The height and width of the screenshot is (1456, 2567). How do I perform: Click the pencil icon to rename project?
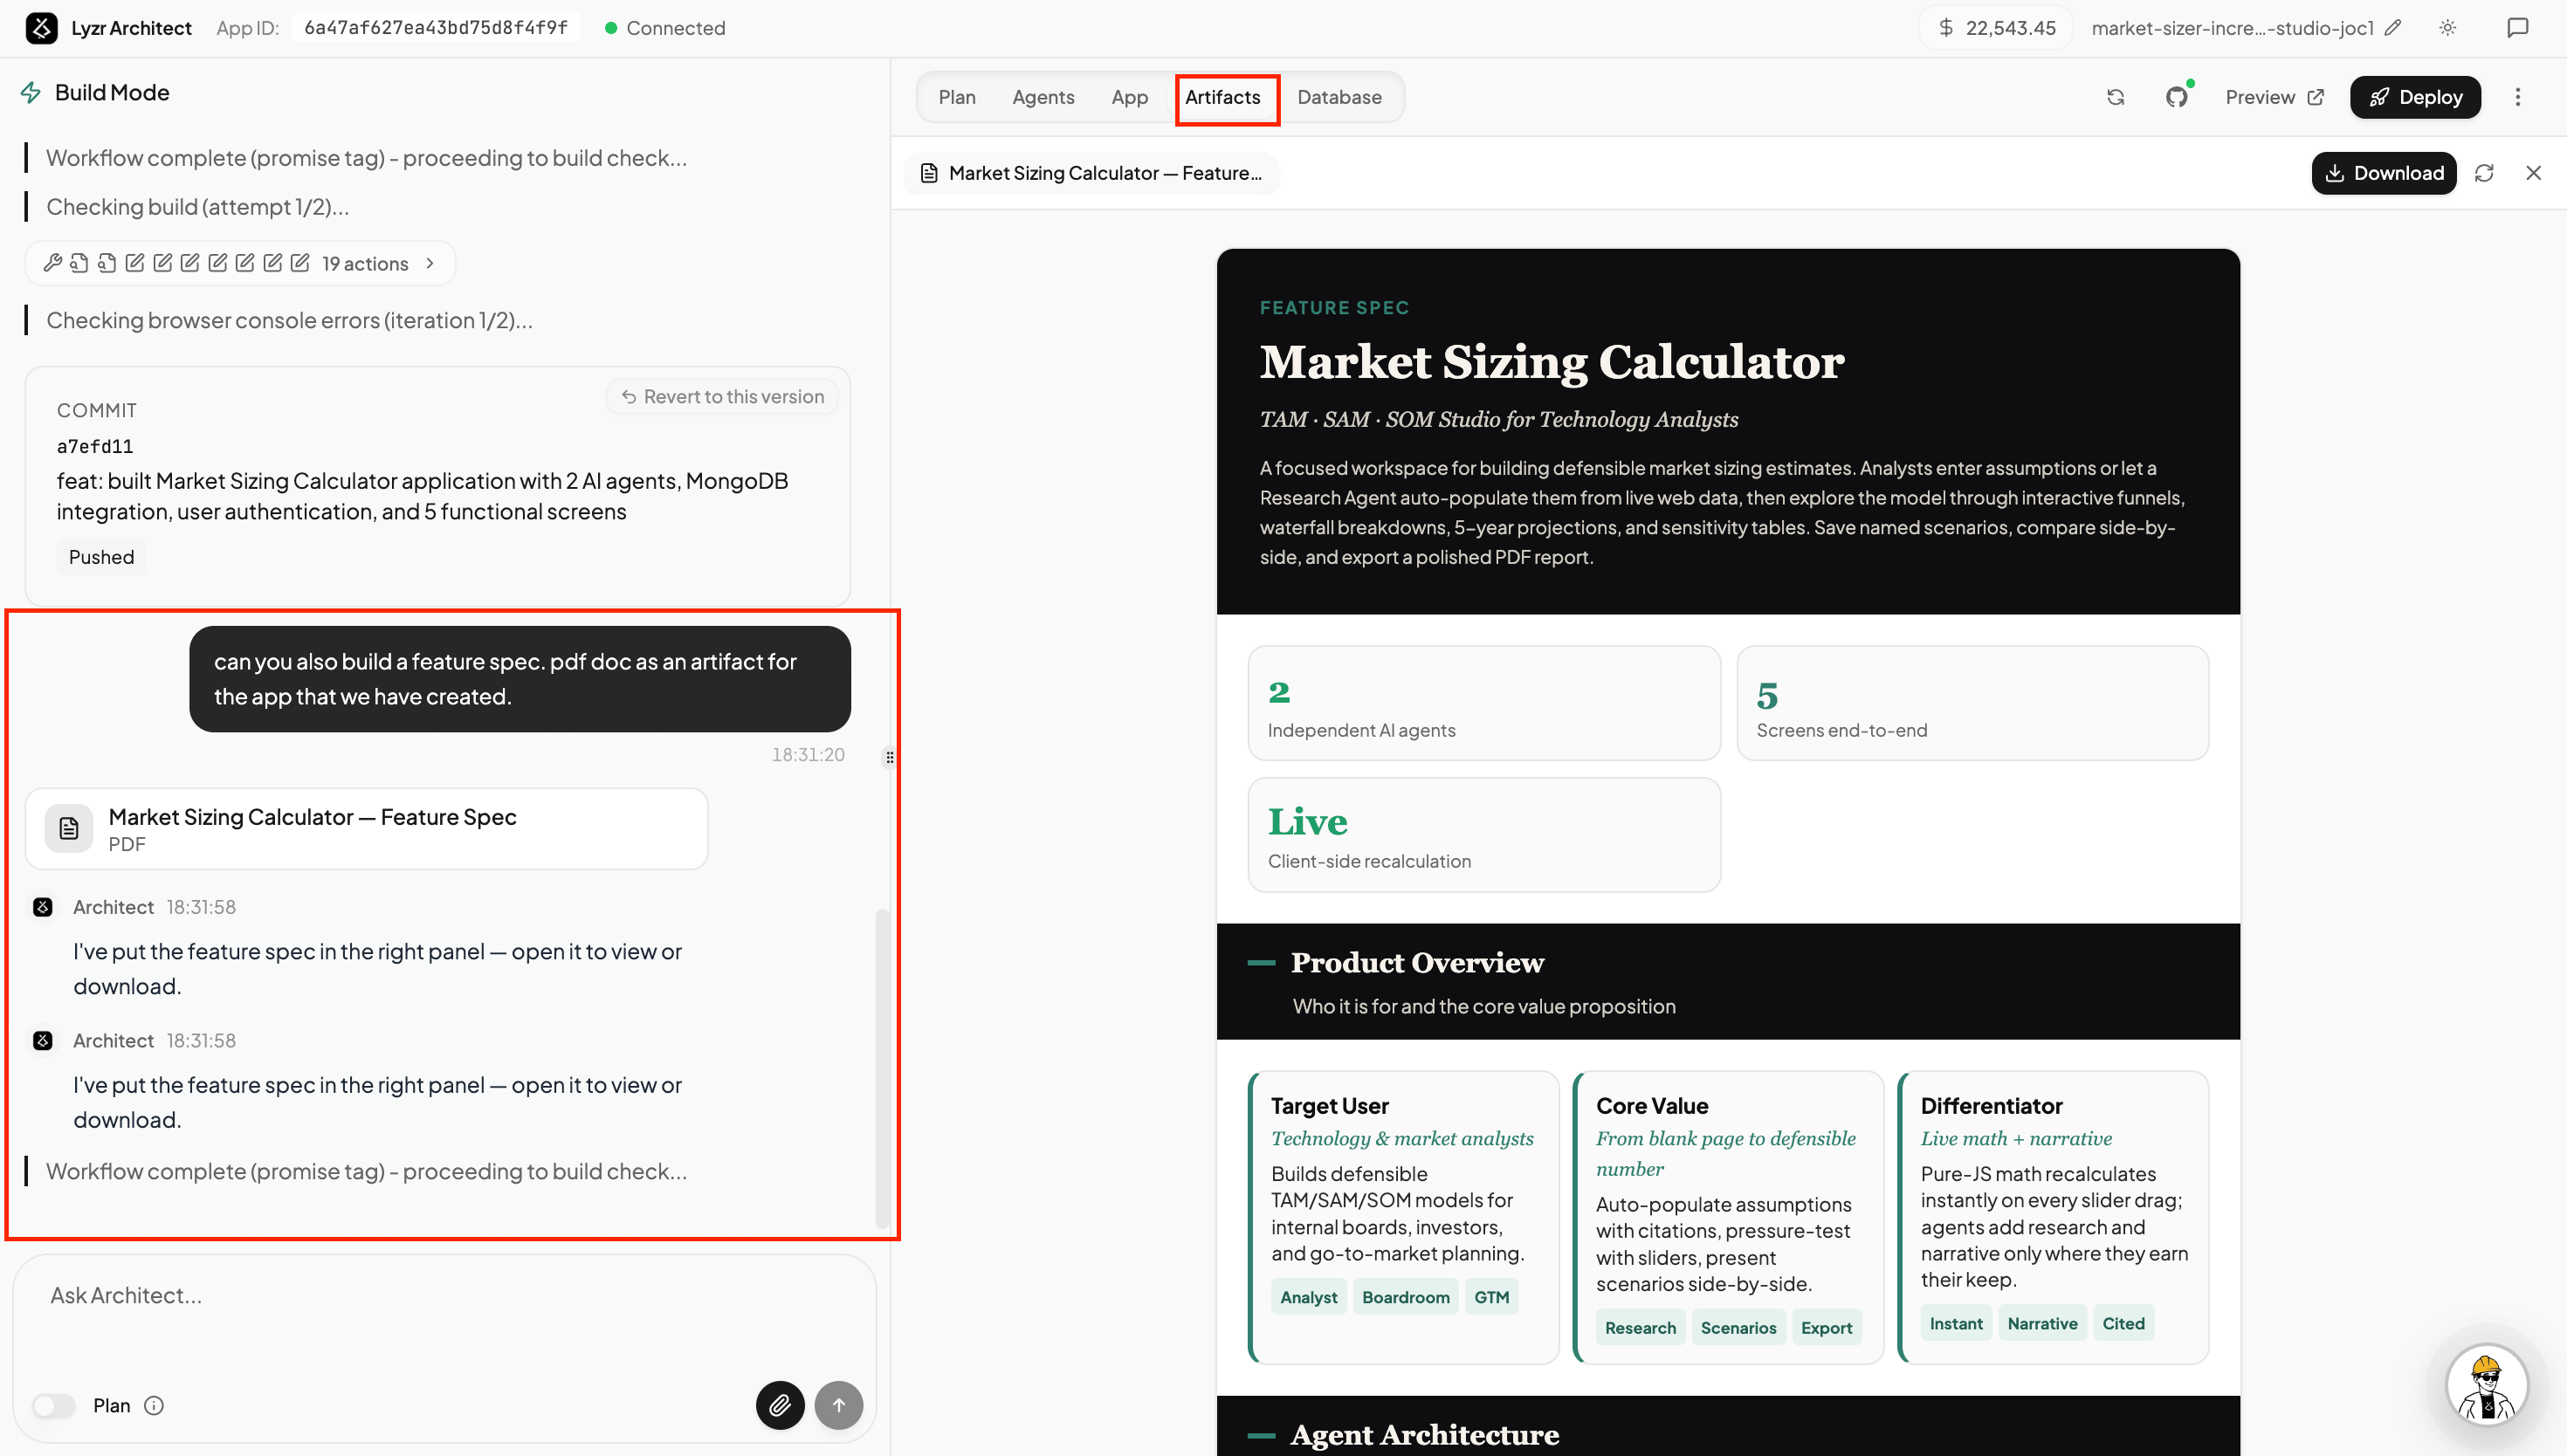[2393, 28]
